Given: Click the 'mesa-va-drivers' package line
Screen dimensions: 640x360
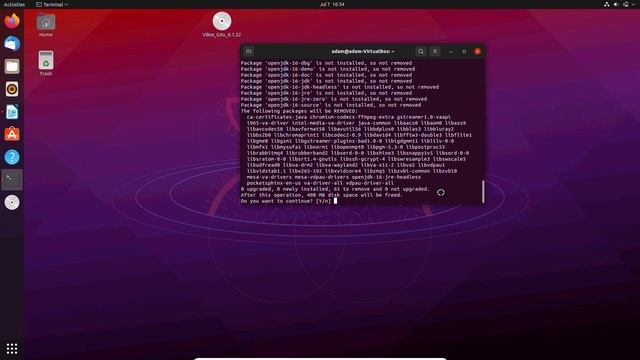Looking at the screenshot, I should 333,177.
